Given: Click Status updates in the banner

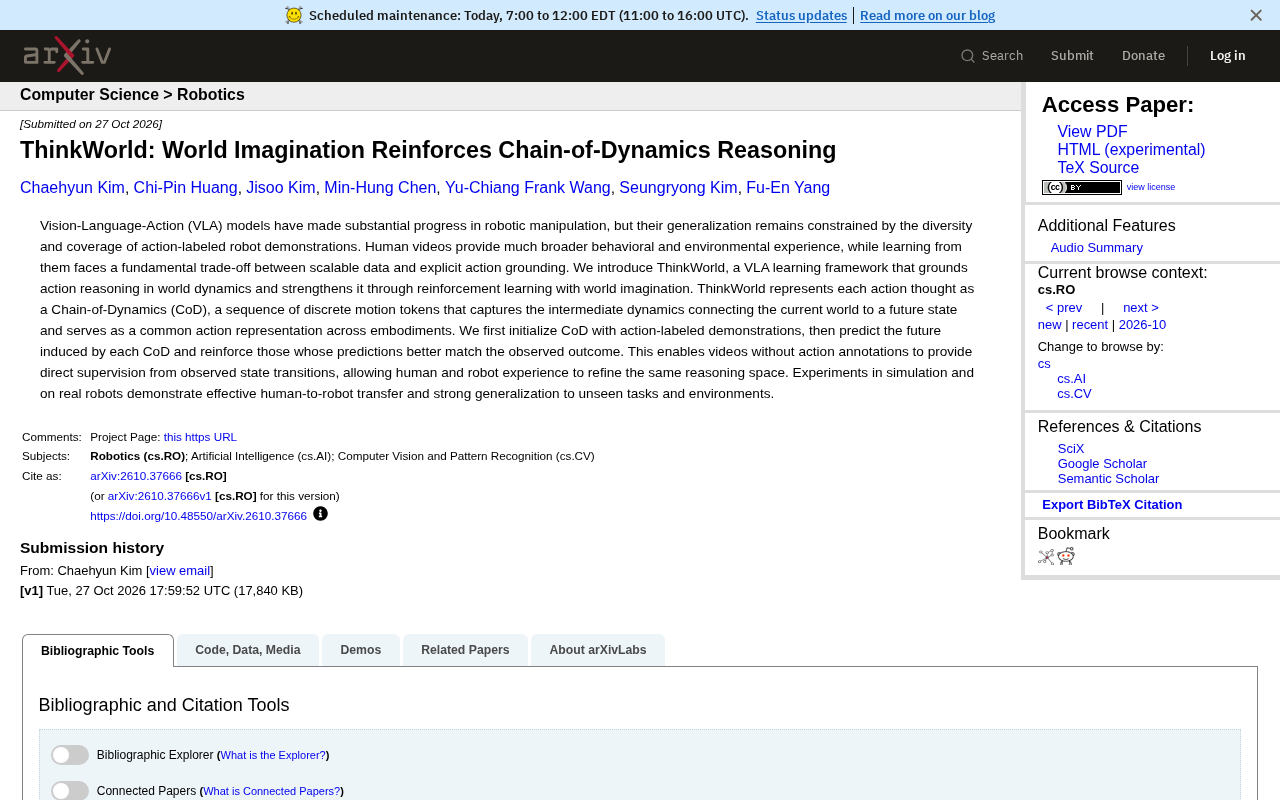Looking at the screenshot, I should pyautogui.click(x=801, y=15).
